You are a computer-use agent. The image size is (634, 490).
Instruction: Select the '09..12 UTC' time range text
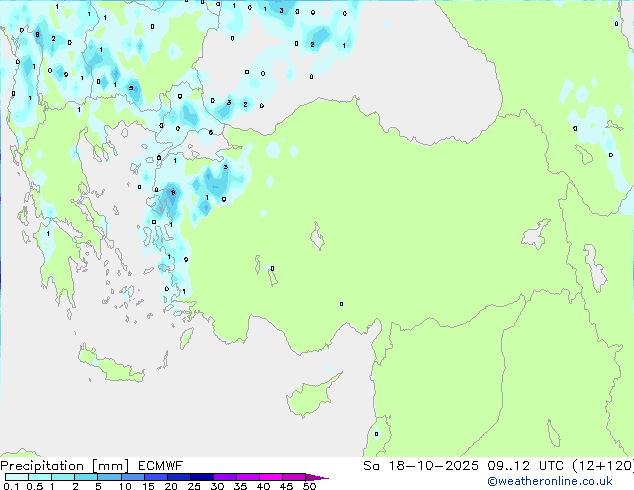tap(525, 466)
